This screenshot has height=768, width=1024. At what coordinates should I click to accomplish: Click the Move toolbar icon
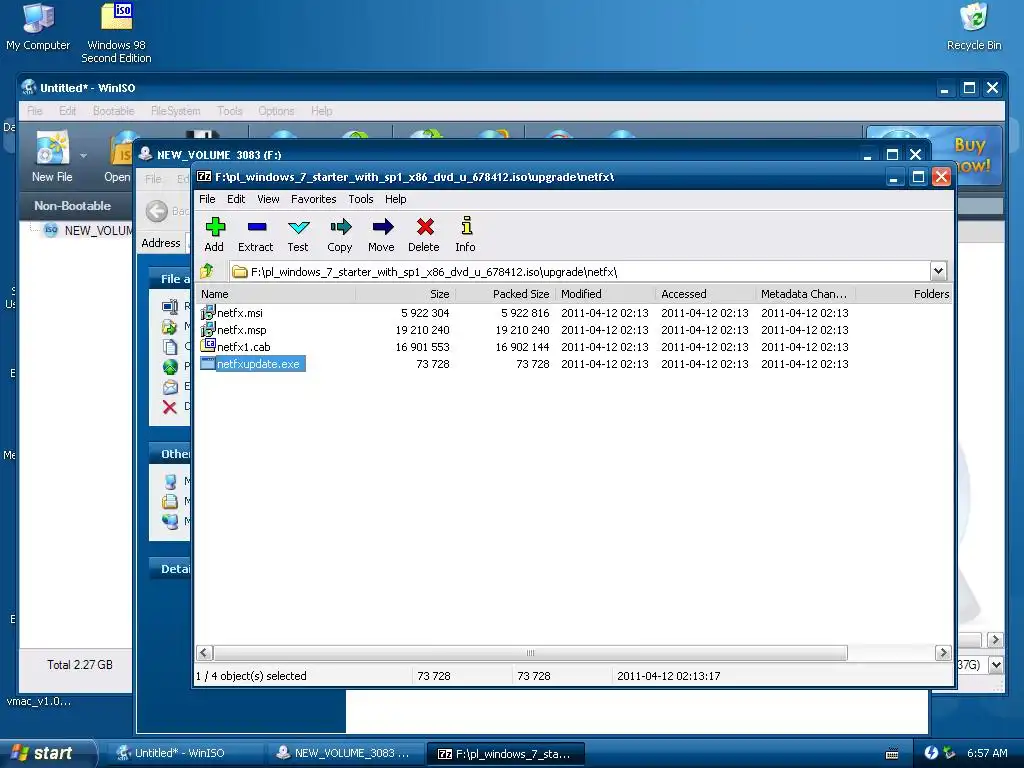click(381, 234)
